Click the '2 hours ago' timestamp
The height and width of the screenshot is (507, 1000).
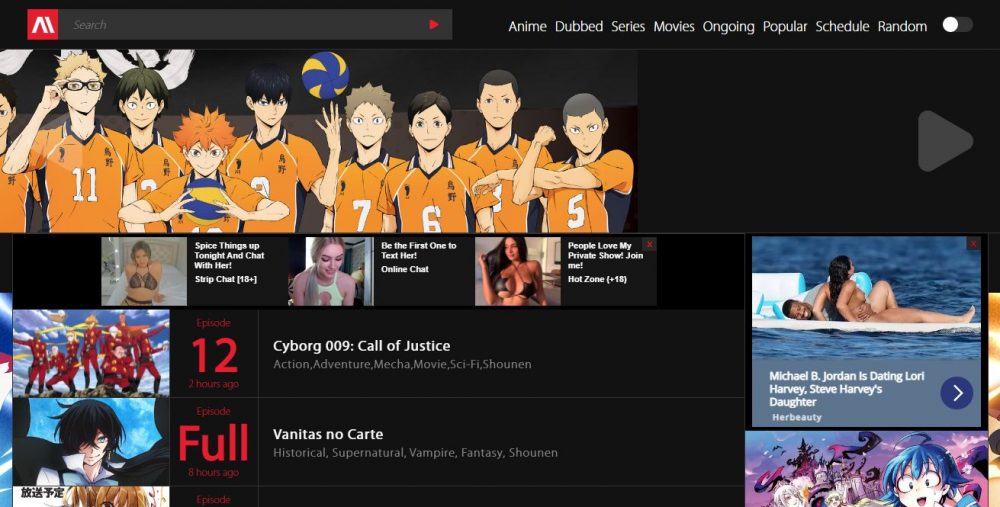pos(214,384)
